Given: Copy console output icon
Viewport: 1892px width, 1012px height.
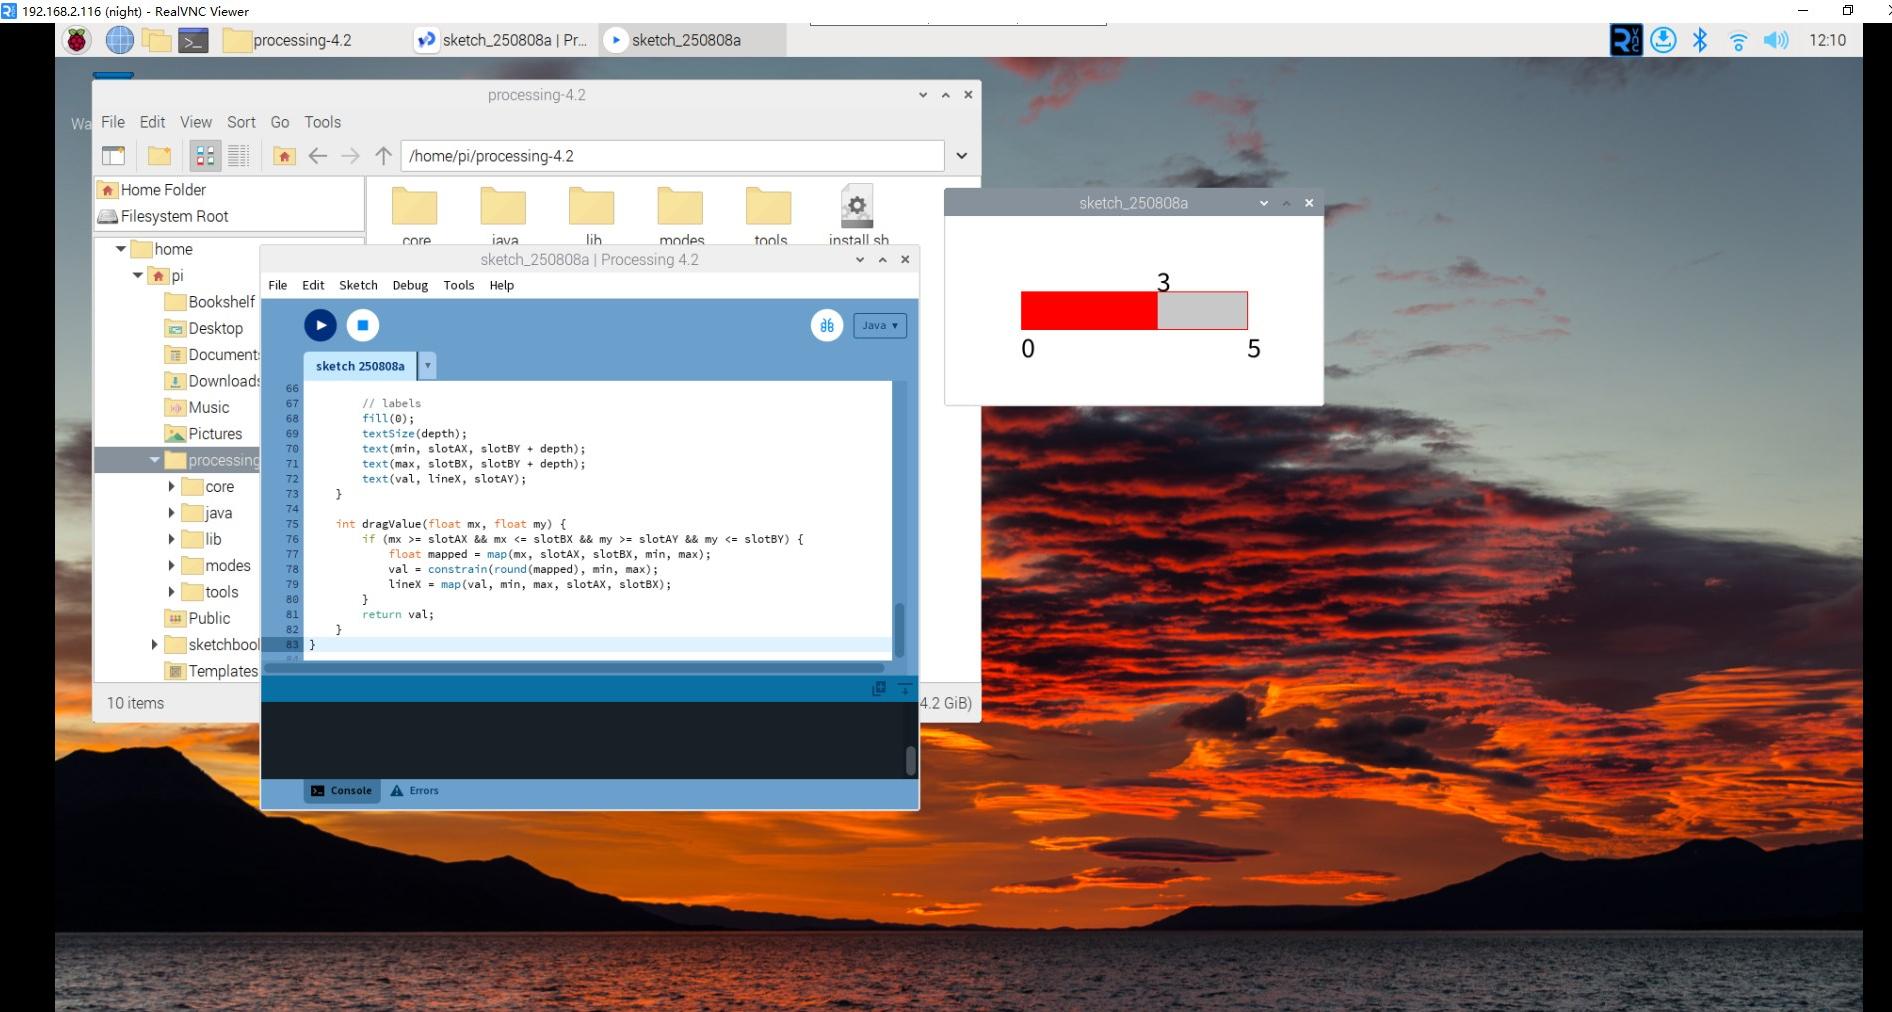Looking at the screenshot, I should [x=879, y=688].
